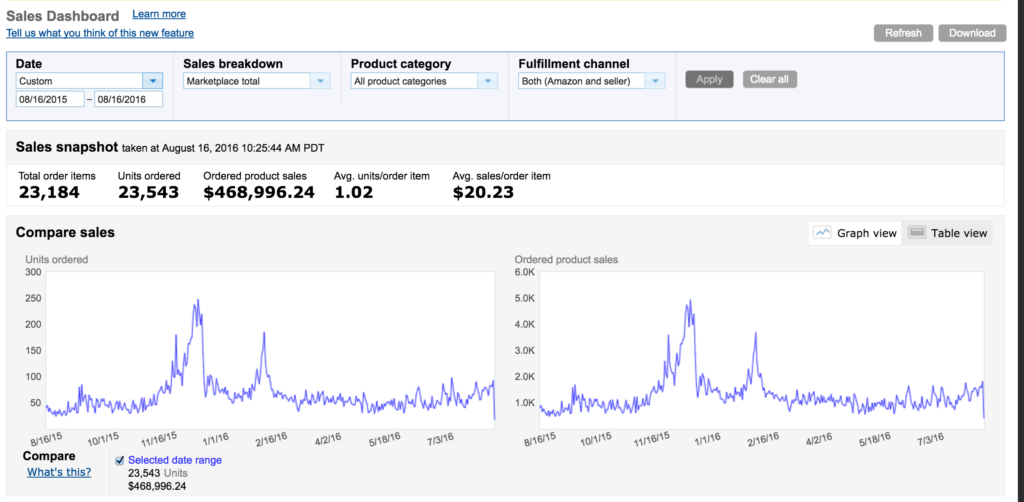This screenshot has height=502, width=1024.
Task: Click Units ordered value 23,543 in snapshot
Action: coord(148,192)
